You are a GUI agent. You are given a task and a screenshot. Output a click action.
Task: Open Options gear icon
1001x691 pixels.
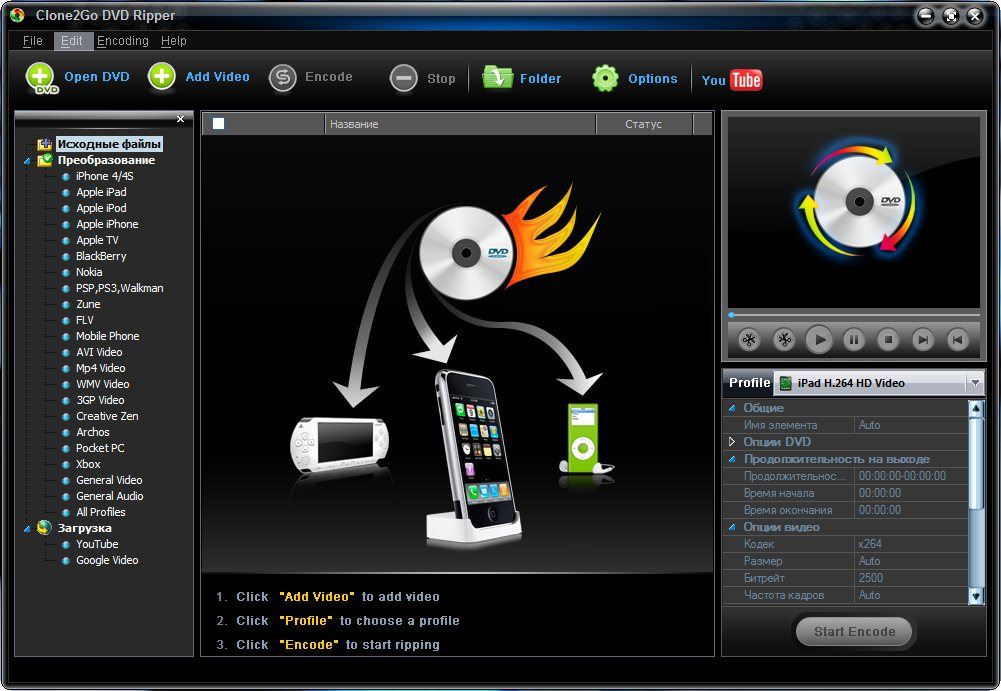(x=605, y=79)
